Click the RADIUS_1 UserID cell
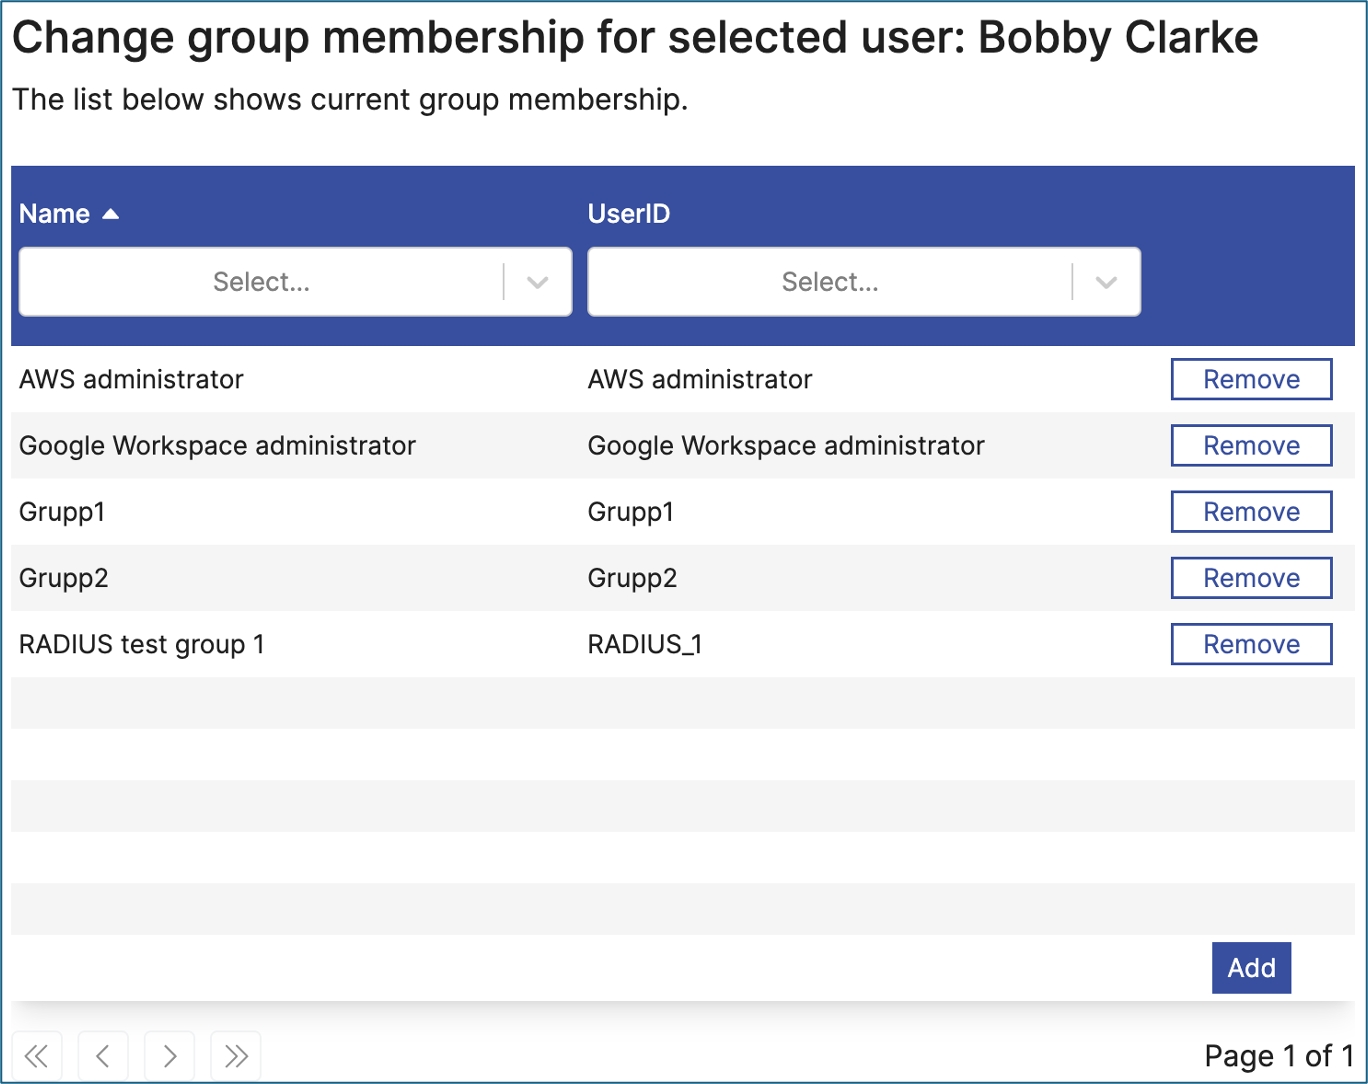 [x=645, y=645]
